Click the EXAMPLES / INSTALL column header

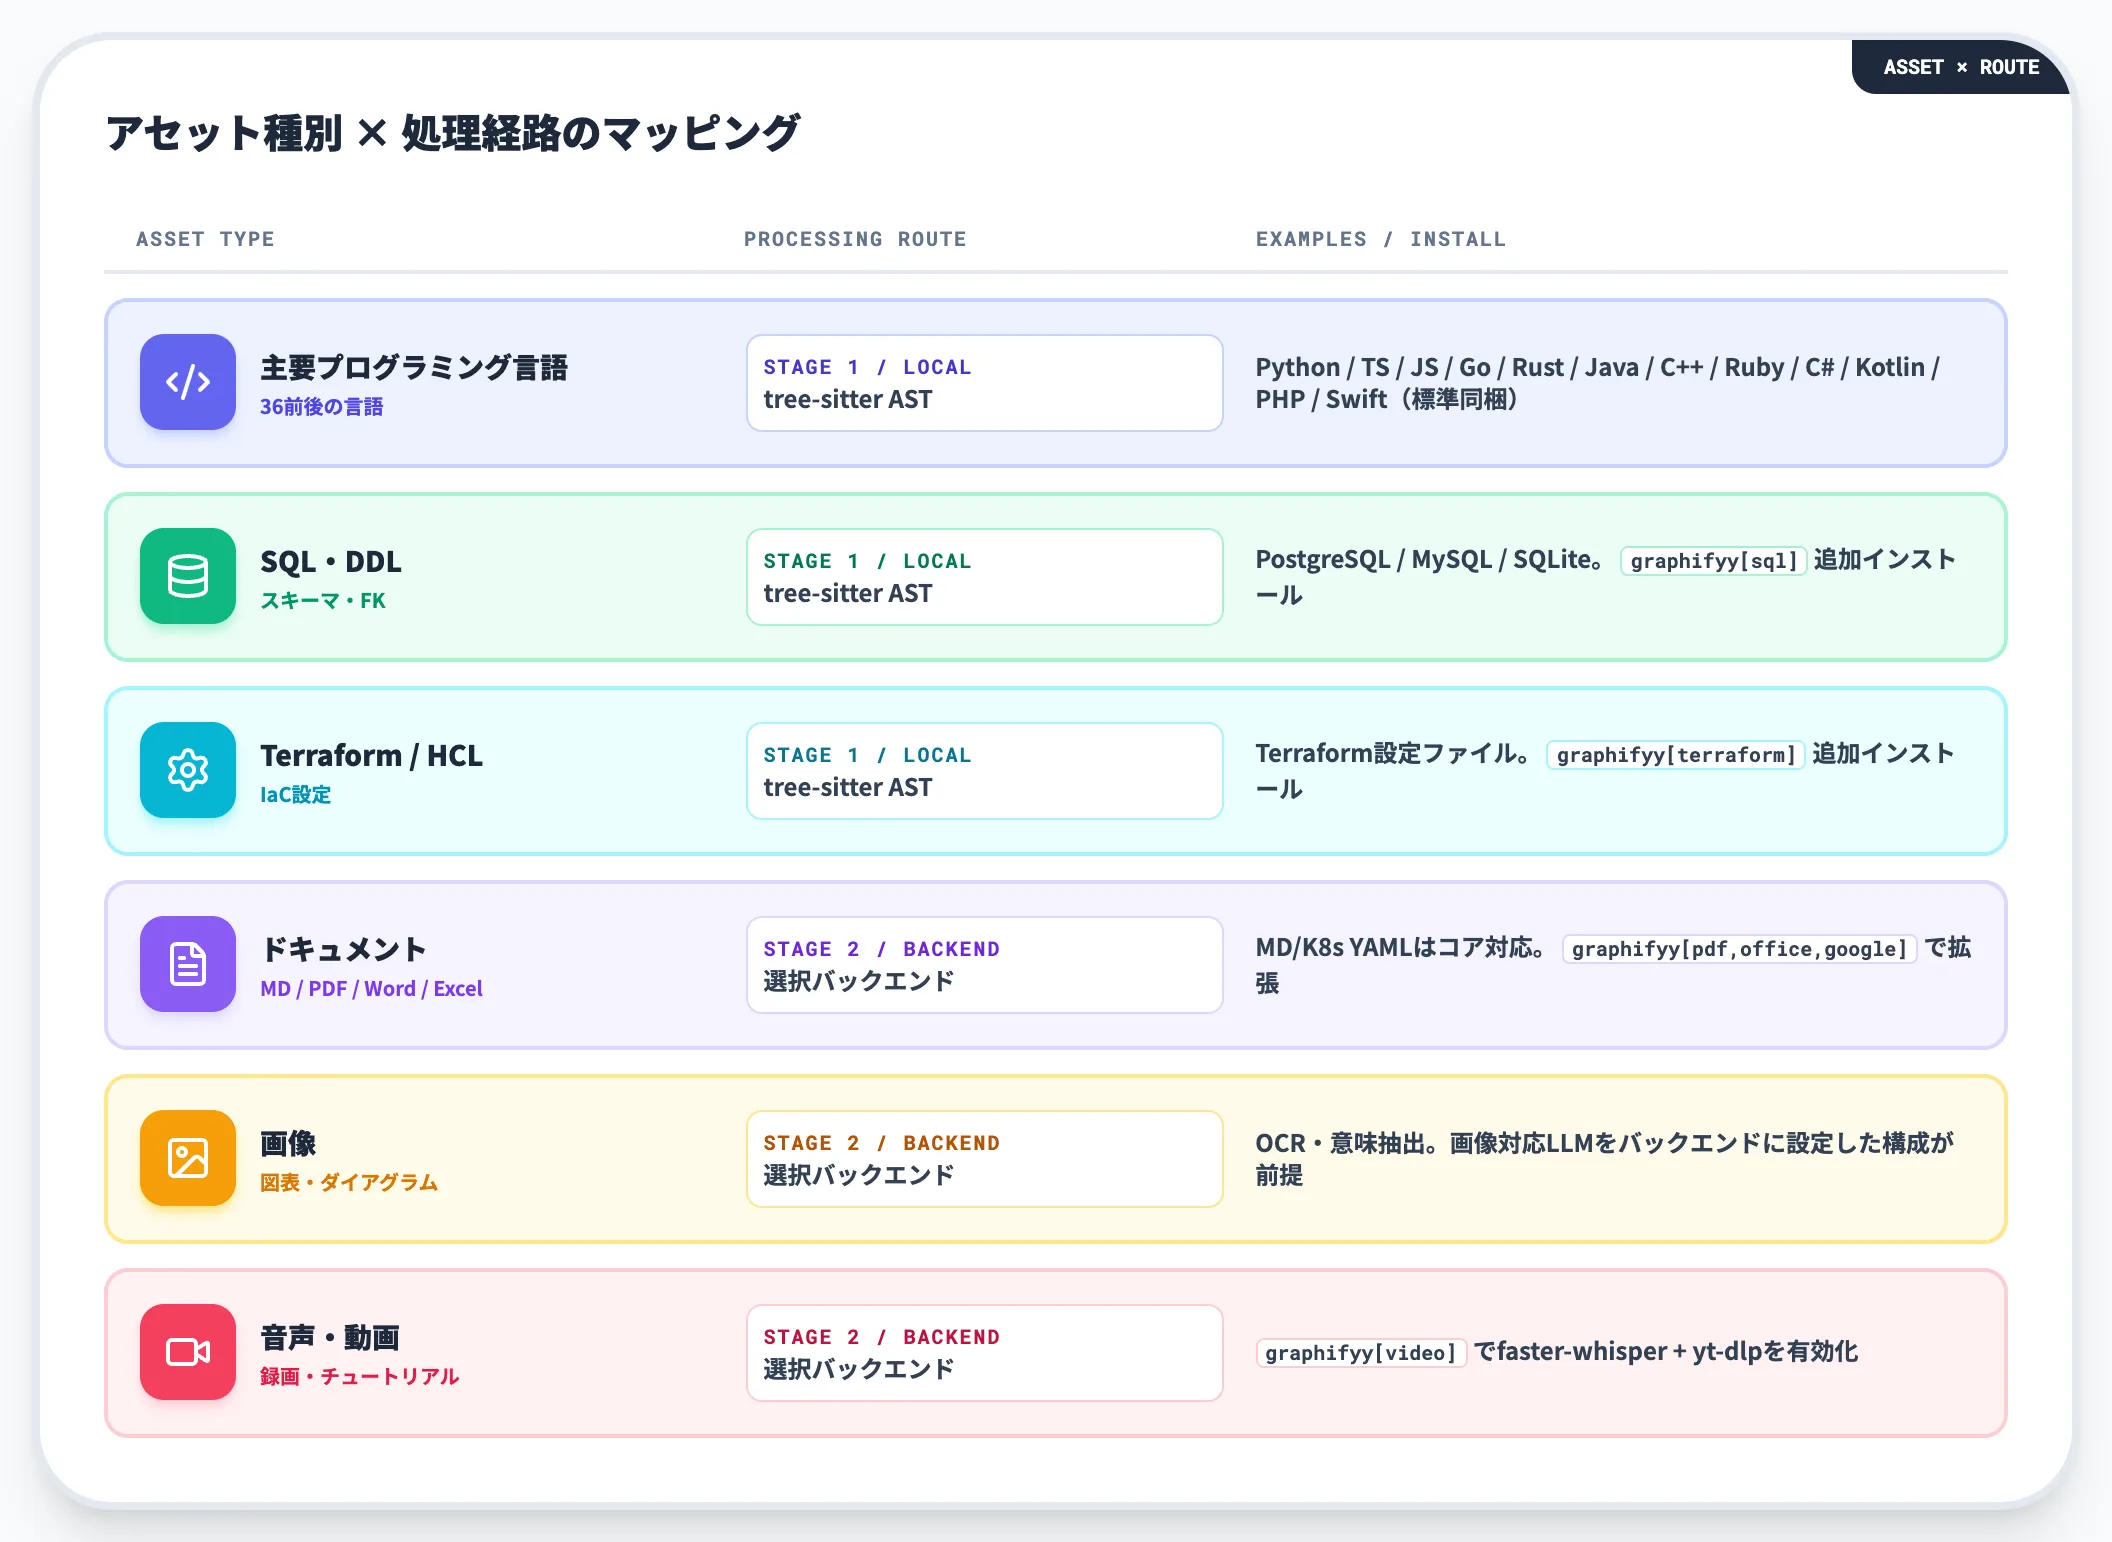1381,239
